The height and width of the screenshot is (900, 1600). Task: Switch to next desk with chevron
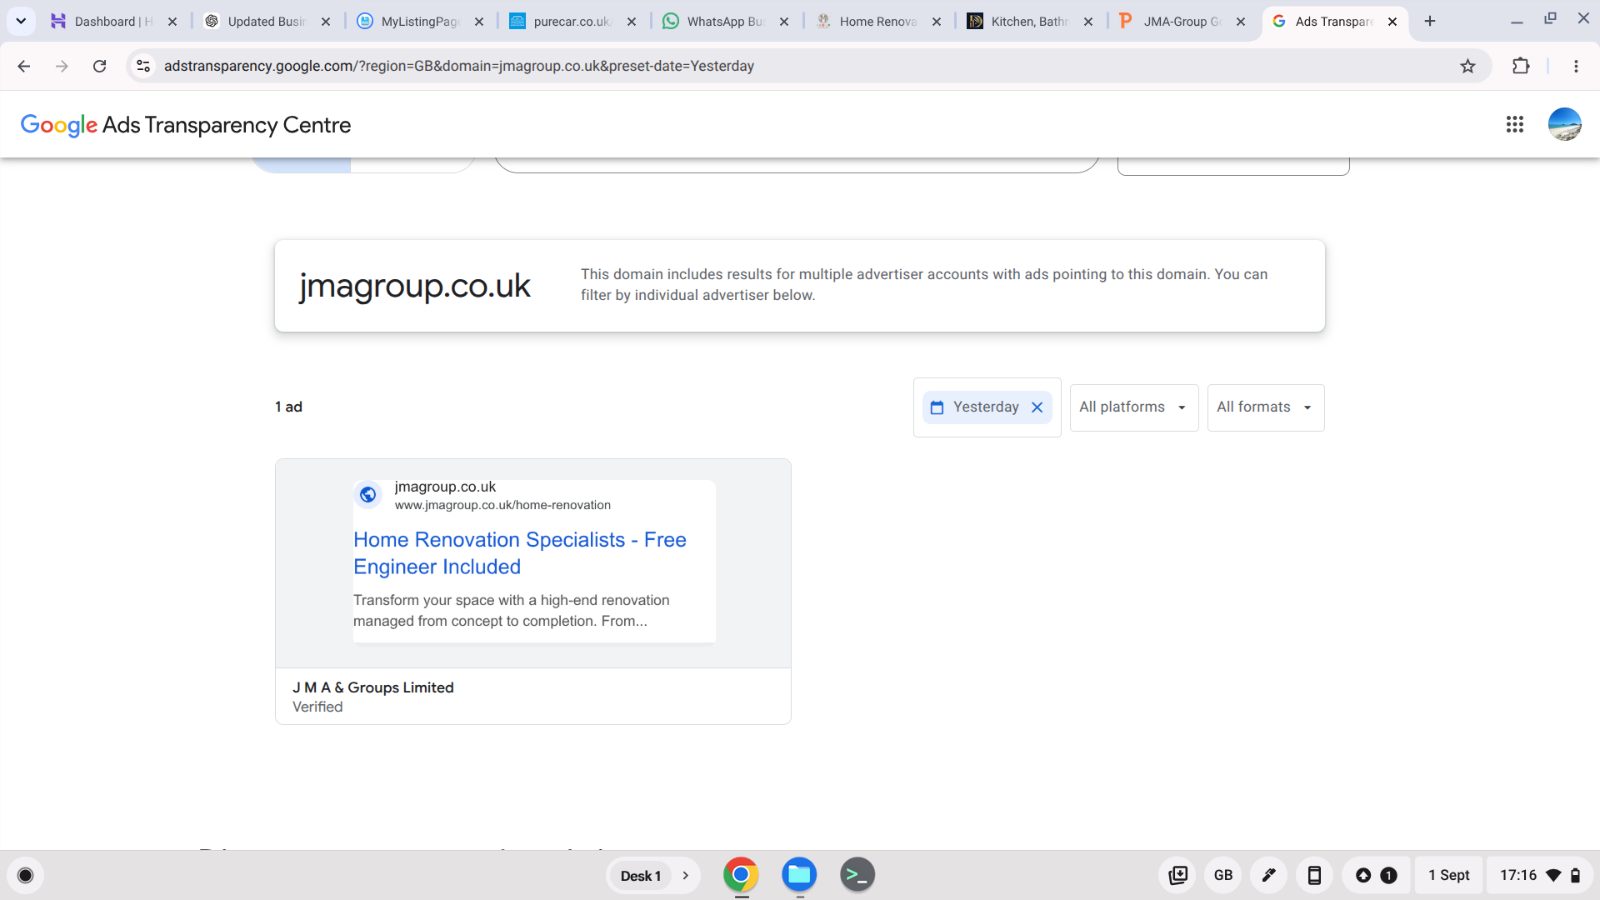click(x=686, y=876)
